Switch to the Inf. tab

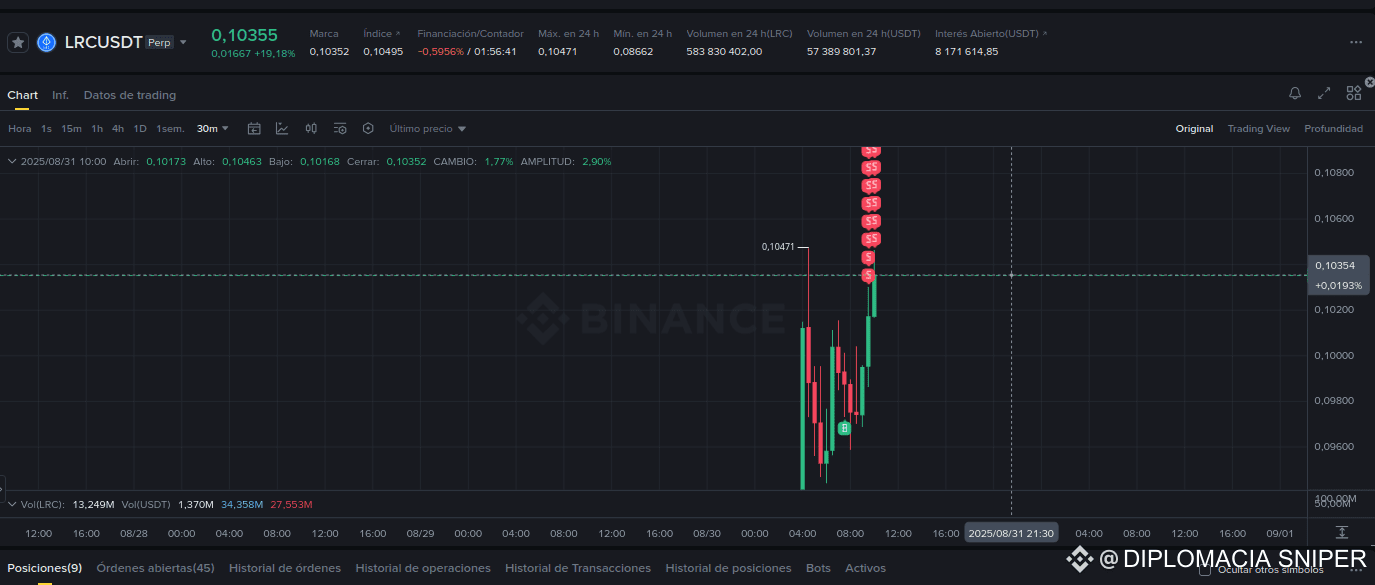(61, 95)
